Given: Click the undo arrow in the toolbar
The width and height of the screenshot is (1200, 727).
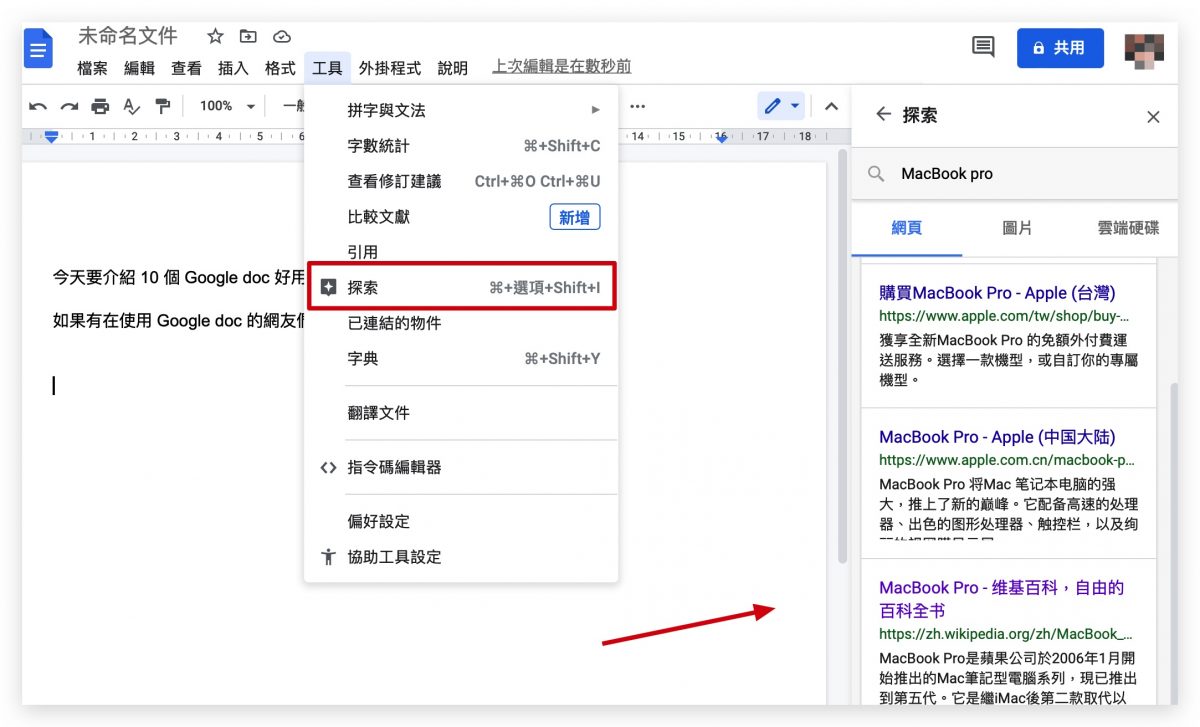Looking at the screenshot, I should click(38, 106).
